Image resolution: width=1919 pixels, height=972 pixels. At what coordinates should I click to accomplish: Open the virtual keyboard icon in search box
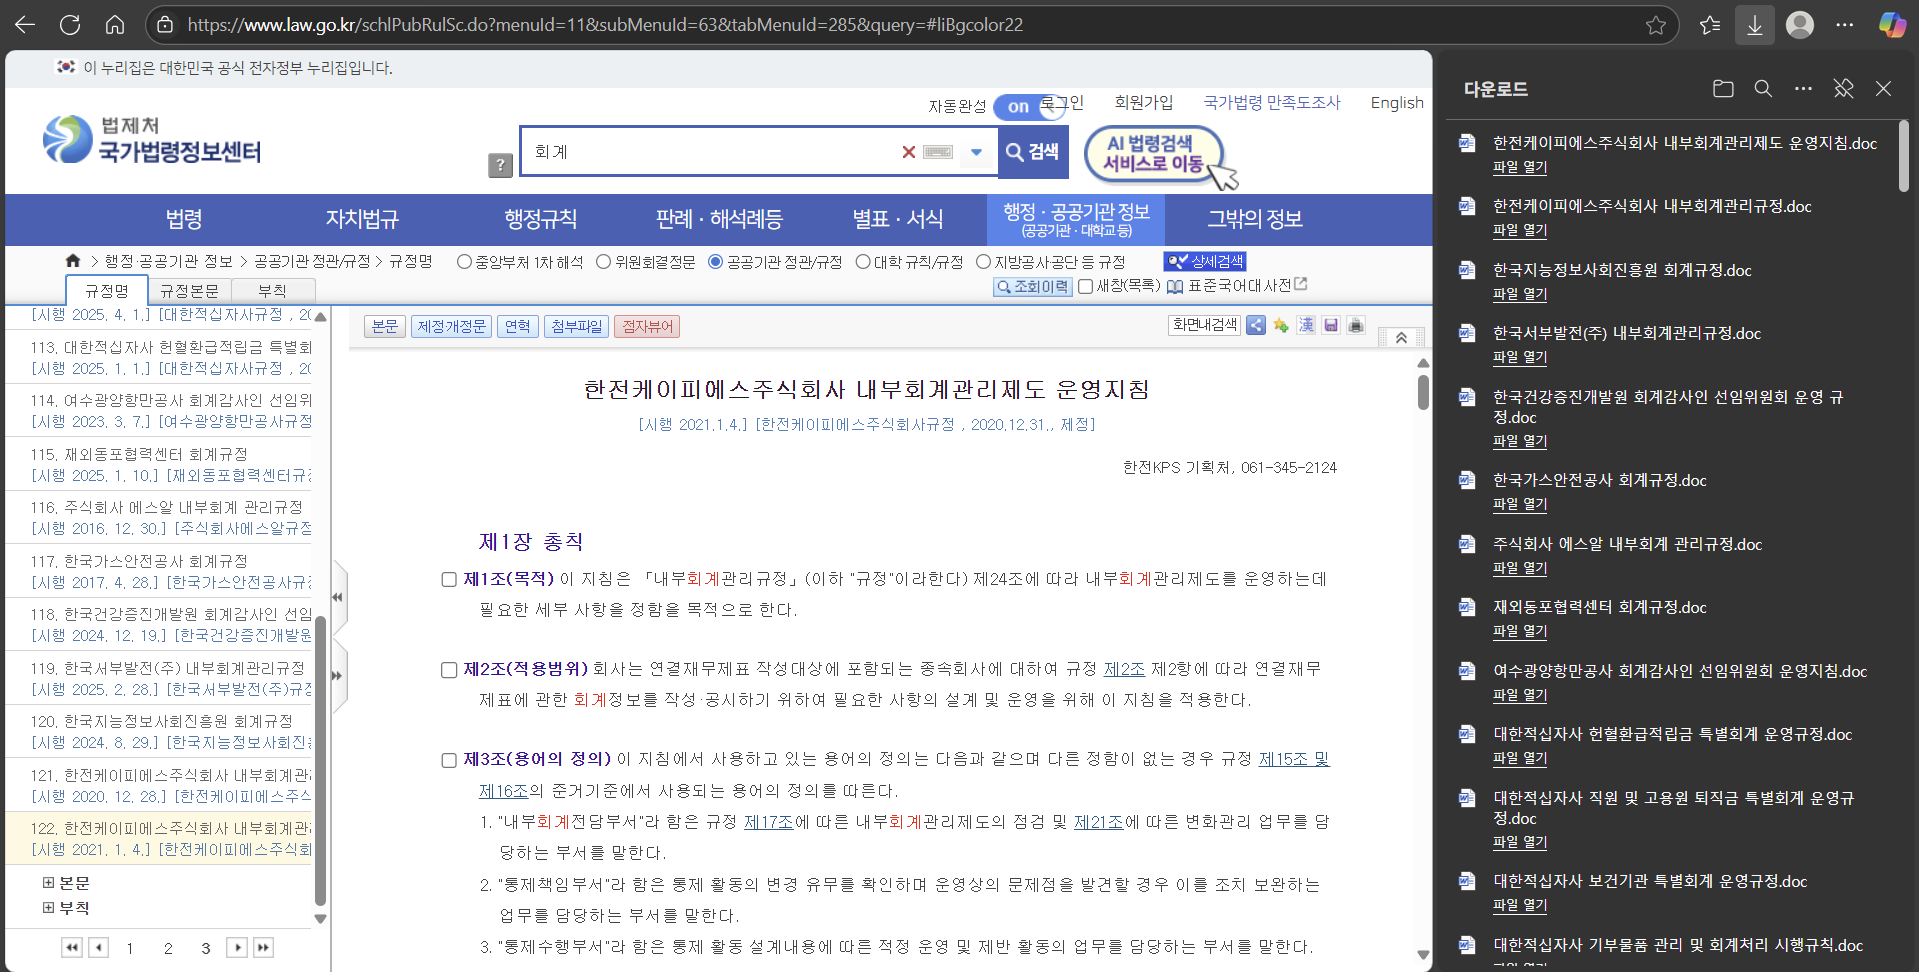click(x=937, y=152)
